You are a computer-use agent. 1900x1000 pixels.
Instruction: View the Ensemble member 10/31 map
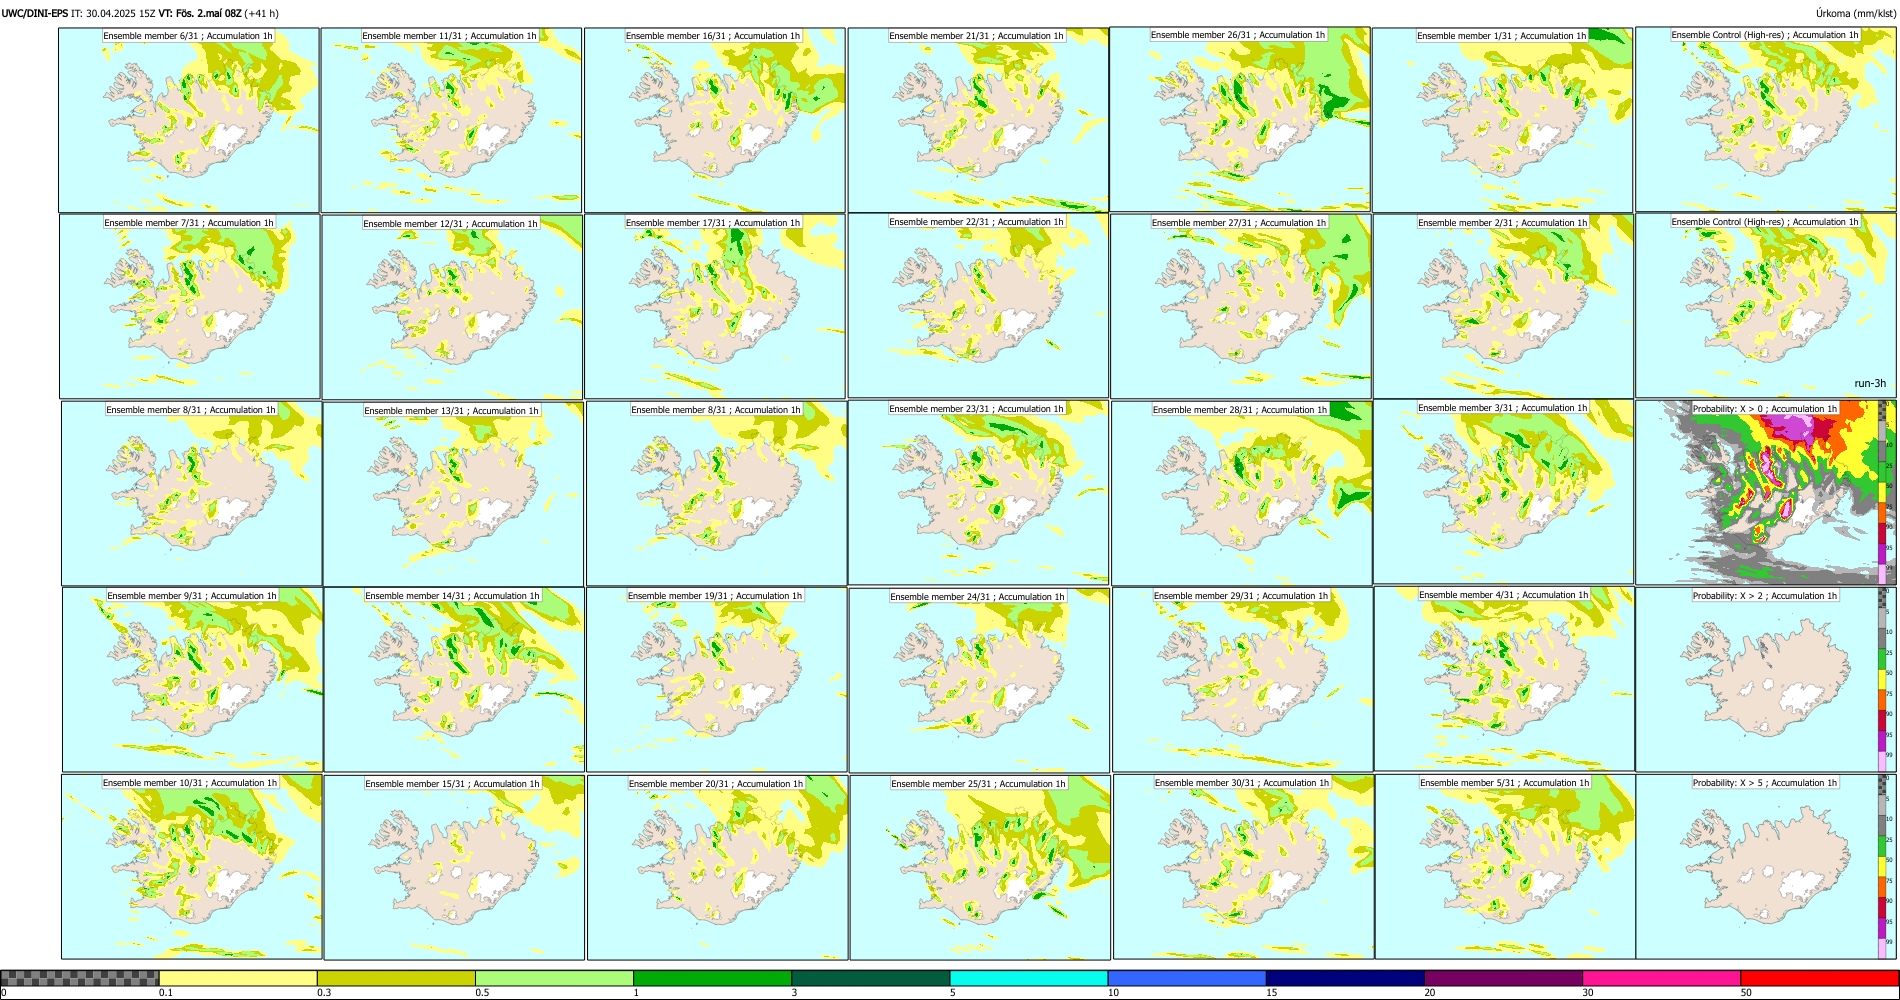[192, 867]
